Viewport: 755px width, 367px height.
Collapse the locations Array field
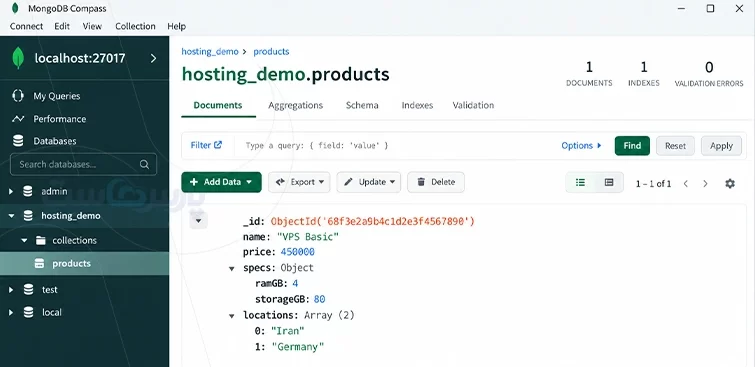click(232, 316)
